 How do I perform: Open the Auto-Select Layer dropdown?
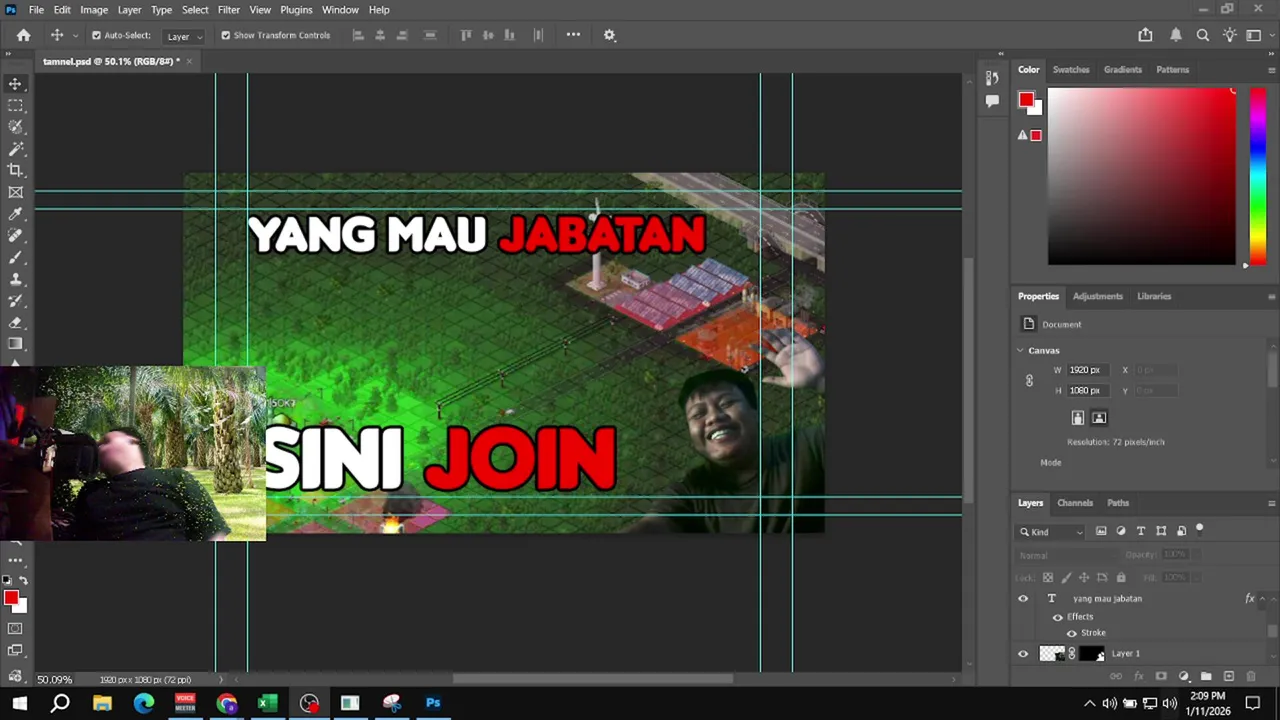point(184,36)
